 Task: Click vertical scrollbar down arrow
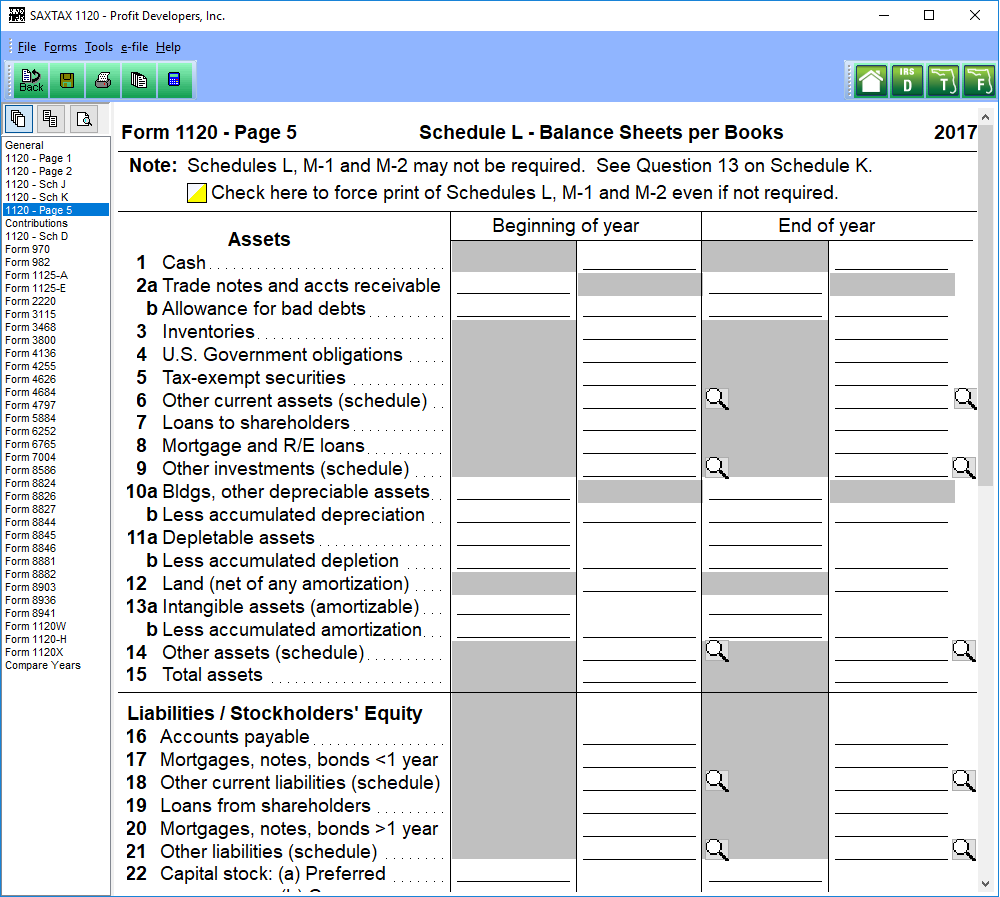(x=985, y=884)
